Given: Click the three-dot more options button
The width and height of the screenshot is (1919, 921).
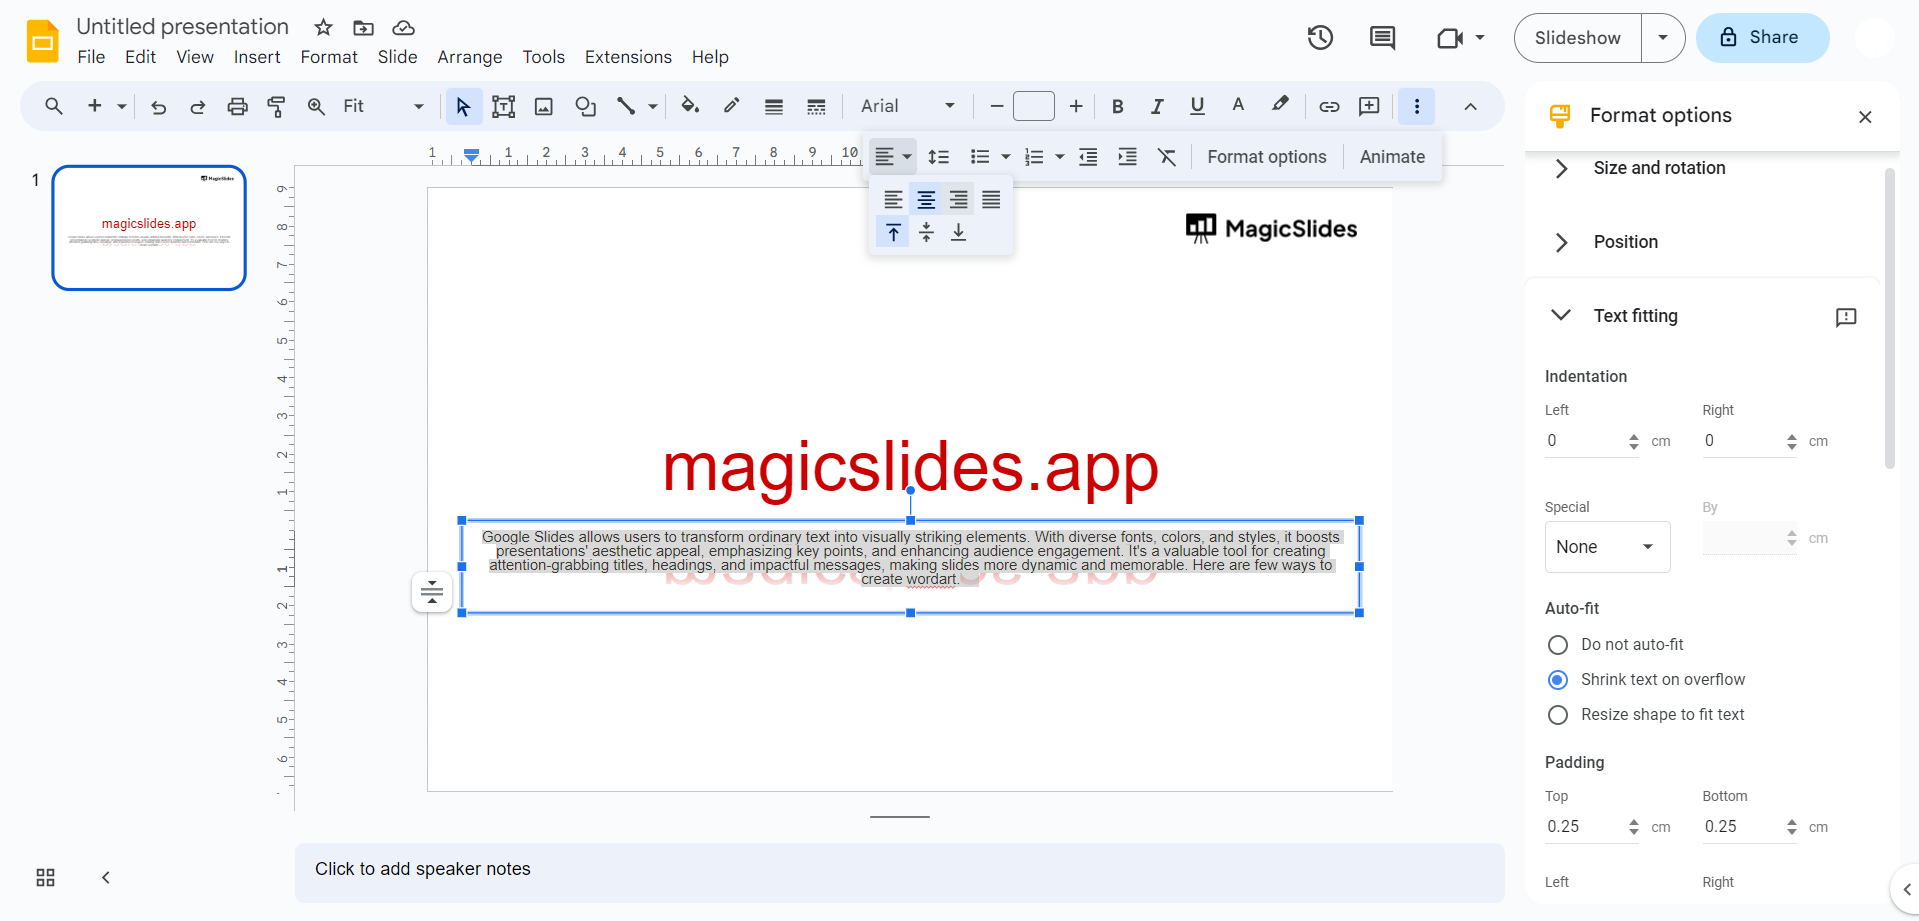Looking at the screenshot, I should point(1417,106).
